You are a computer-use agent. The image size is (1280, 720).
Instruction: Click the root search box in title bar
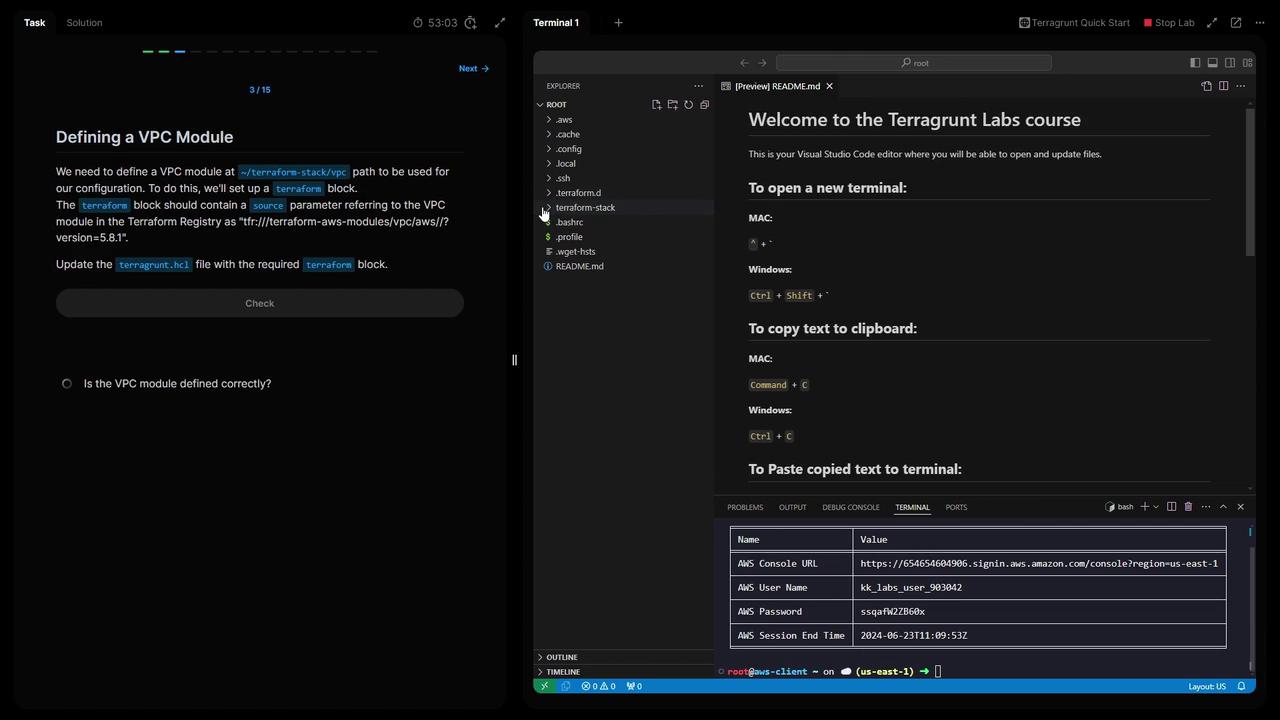[913, 63]
